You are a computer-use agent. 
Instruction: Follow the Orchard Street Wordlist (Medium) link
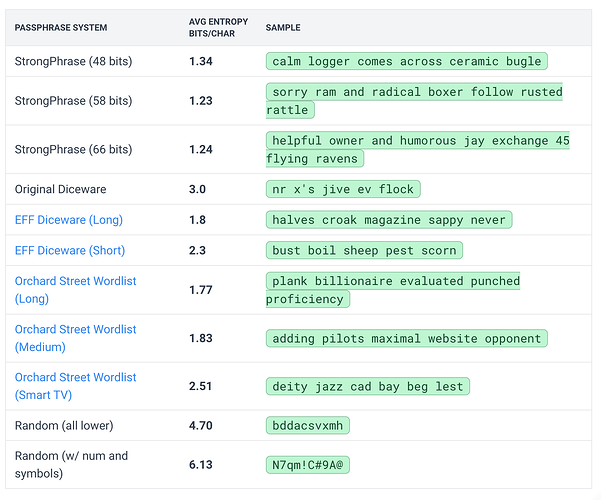pos(76,339)
